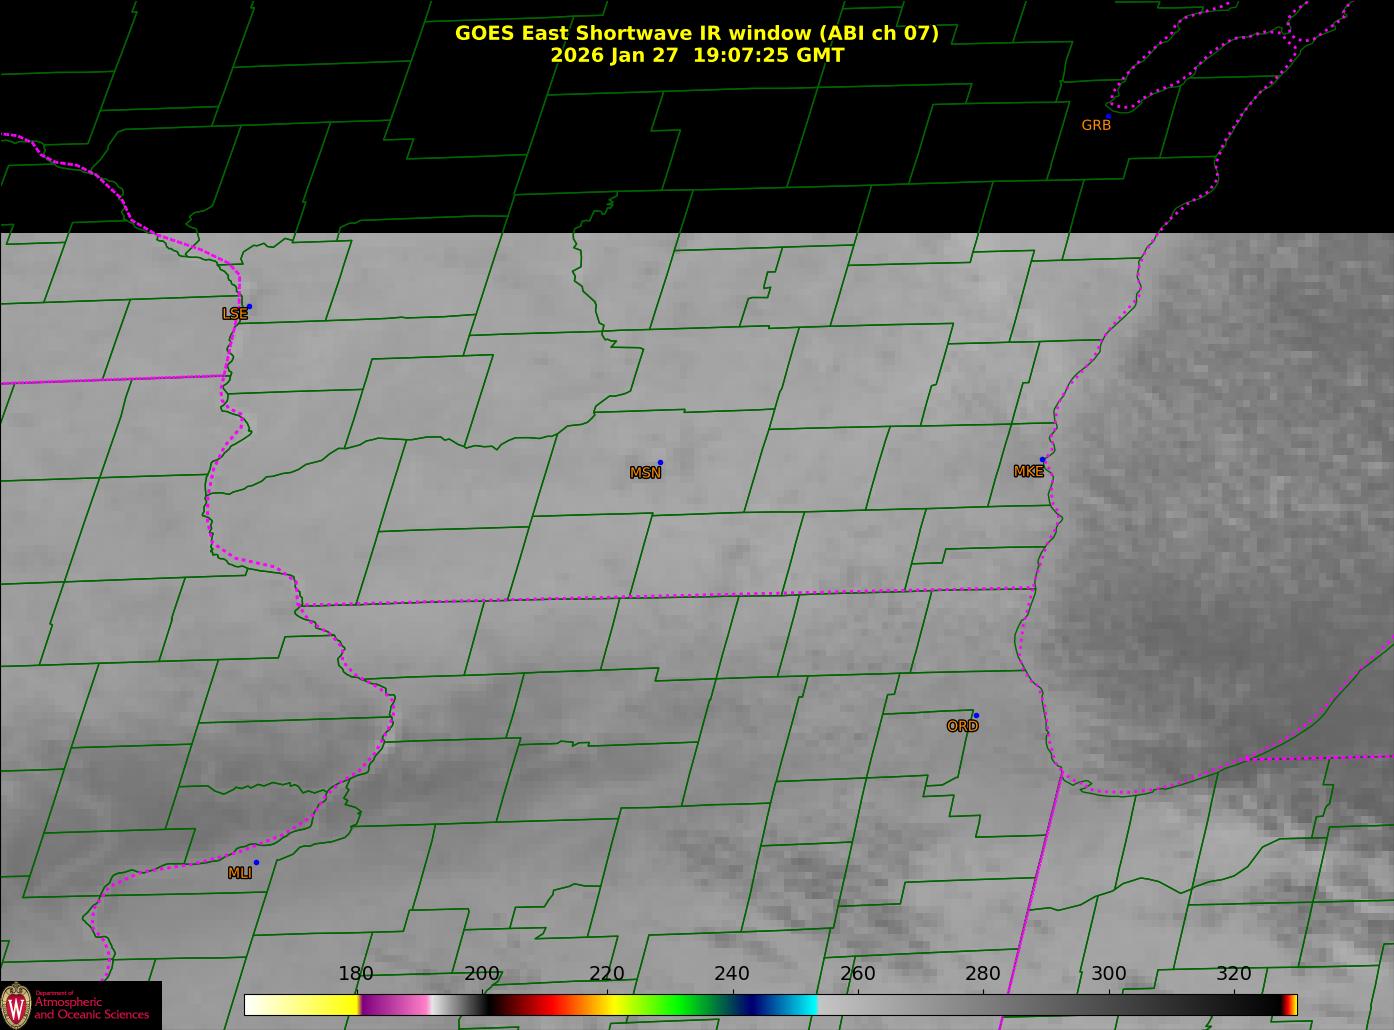Screen dimensions: 1394x1030
Task: Click the 180 colorbar tick label
Action: click(356, 974)
